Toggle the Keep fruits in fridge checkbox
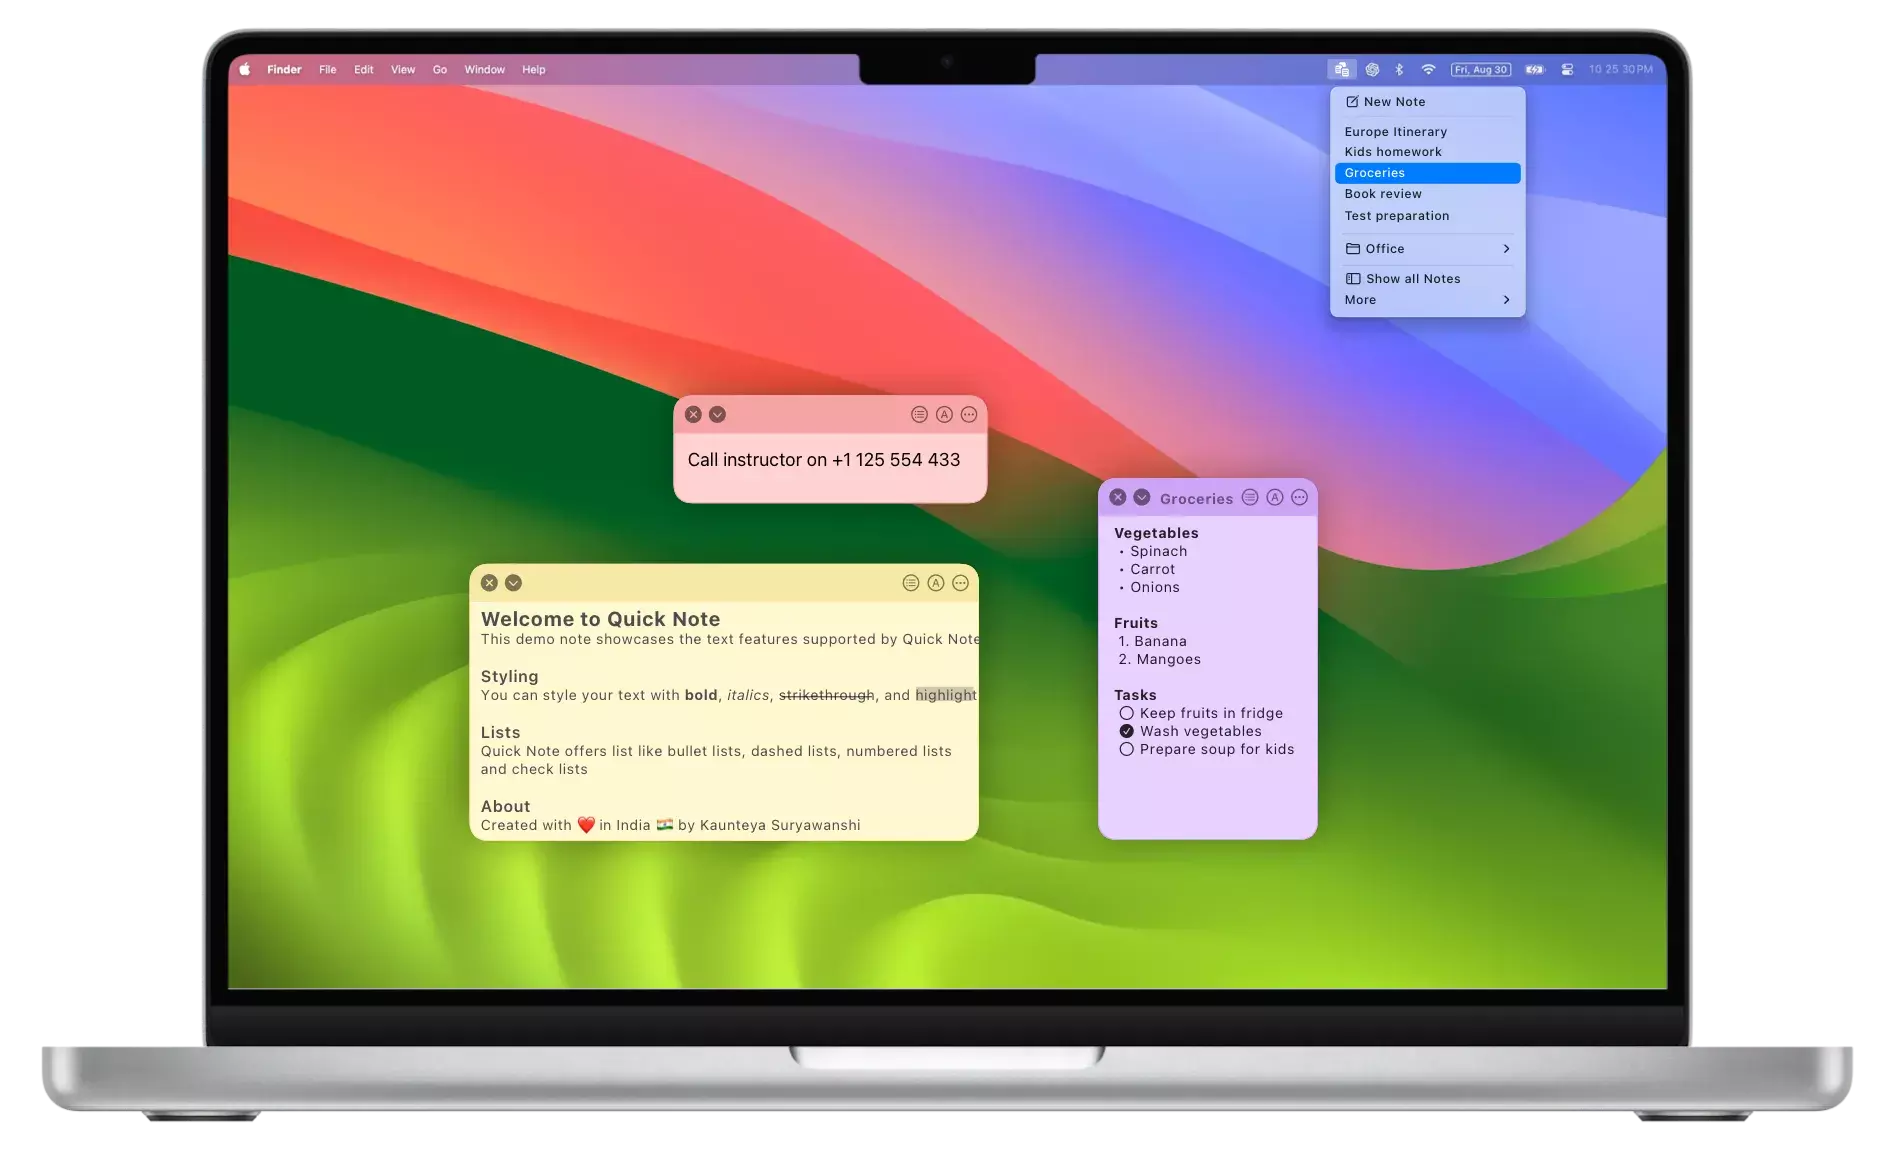The width and height of the screenshot is (1890, 1164). [1127, 713]
